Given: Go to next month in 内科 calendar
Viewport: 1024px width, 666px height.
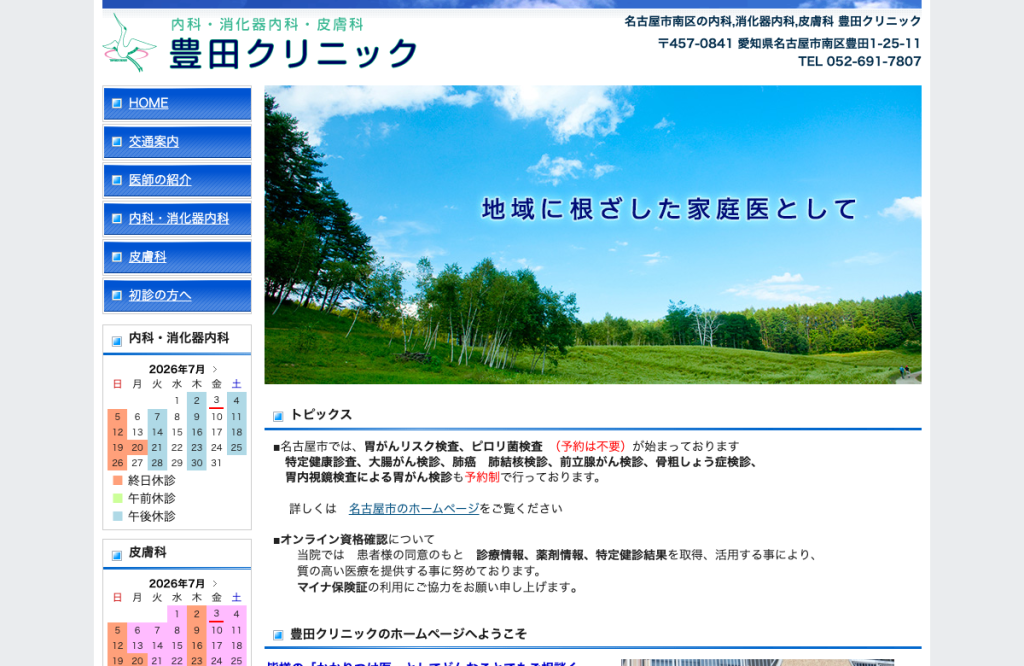Looking at the screenshot, I should click(215, 370).
